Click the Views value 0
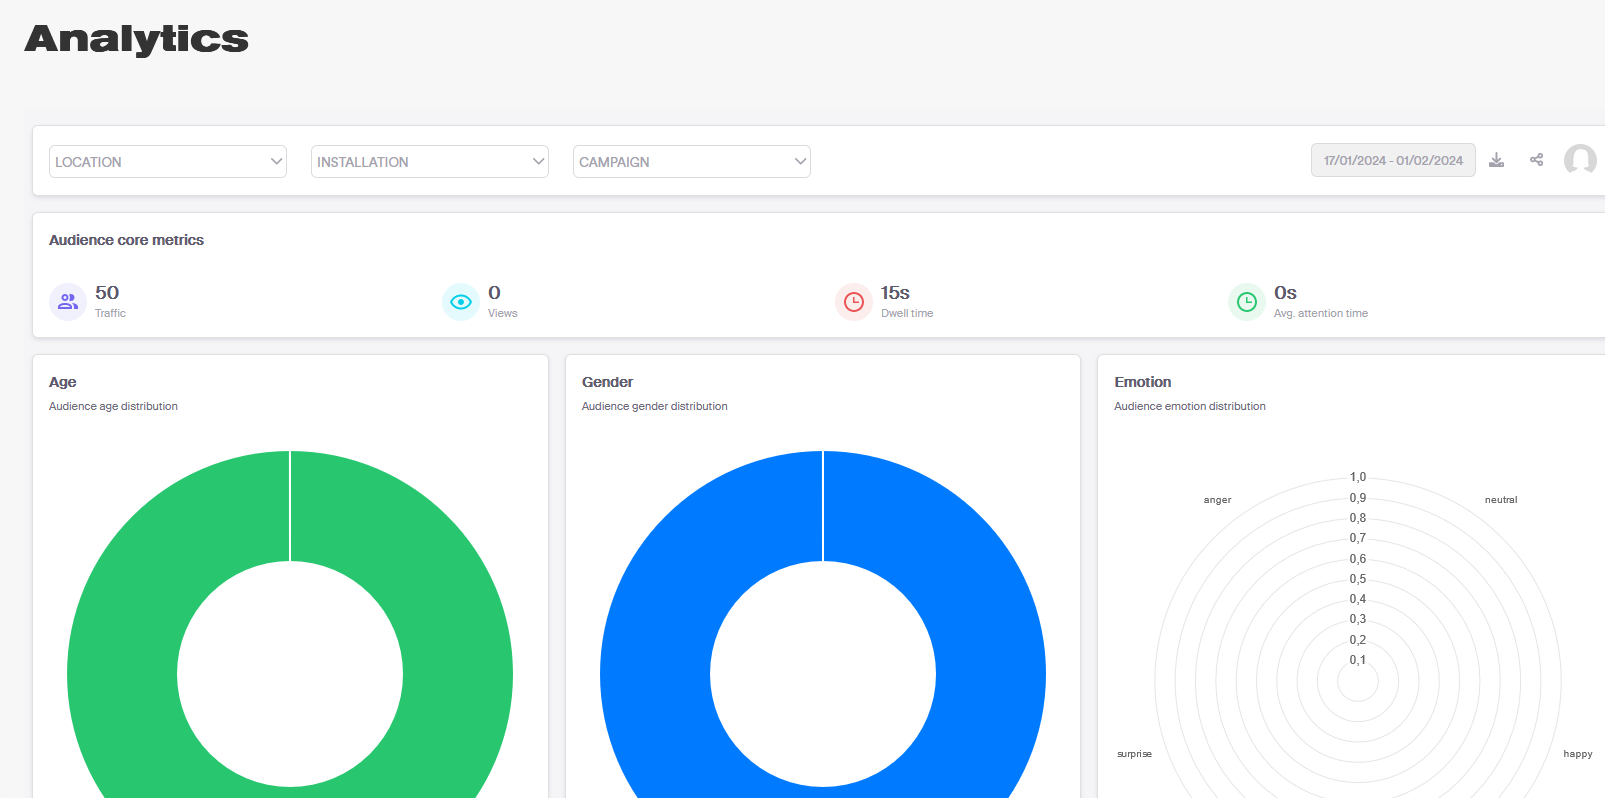Screen dimensions: 1605x798 tap(494, 293)
